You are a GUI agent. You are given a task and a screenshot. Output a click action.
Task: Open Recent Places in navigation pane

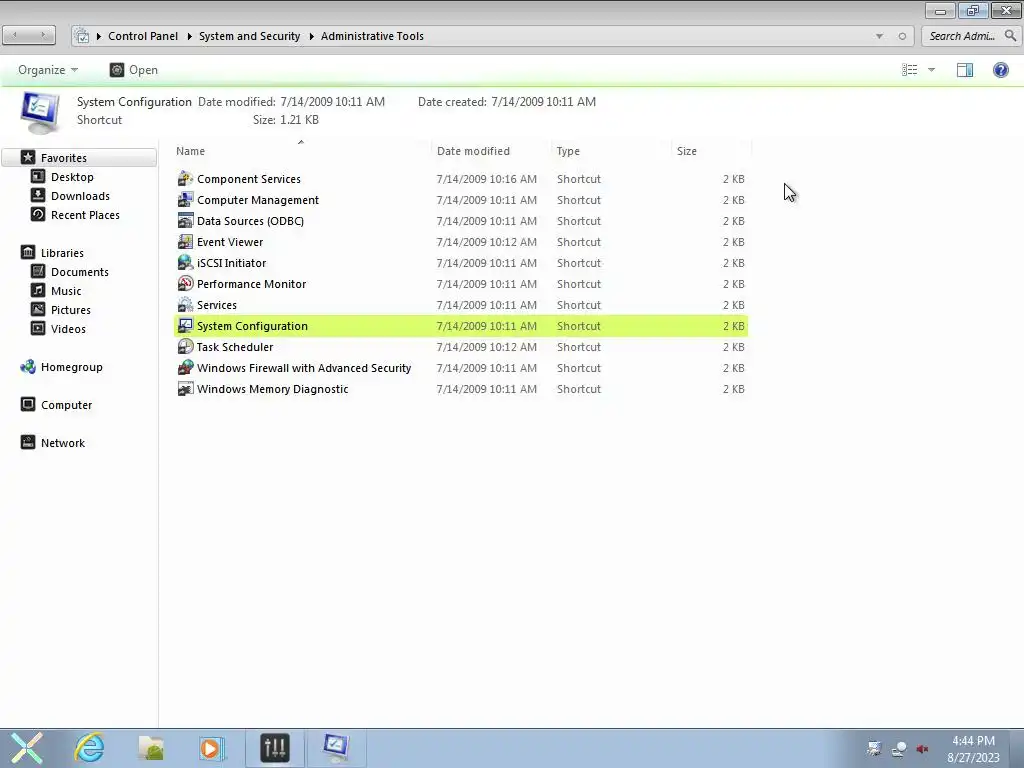coord(85,215)
